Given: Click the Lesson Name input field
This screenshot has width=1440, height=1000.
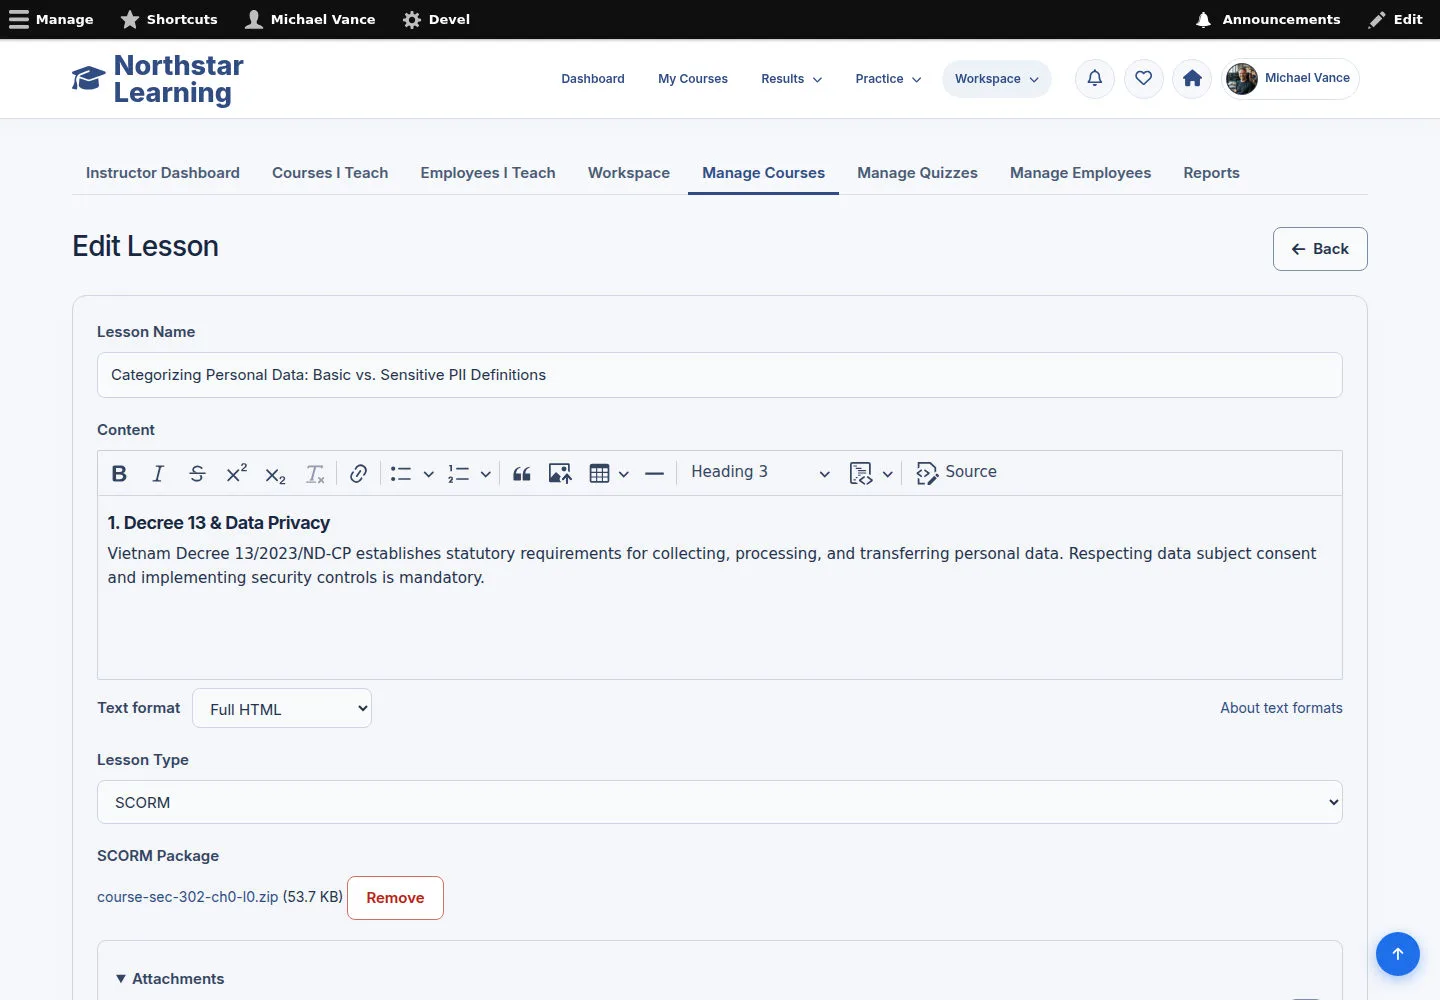Looking at the screenshot, I should (x=720, y=375).
